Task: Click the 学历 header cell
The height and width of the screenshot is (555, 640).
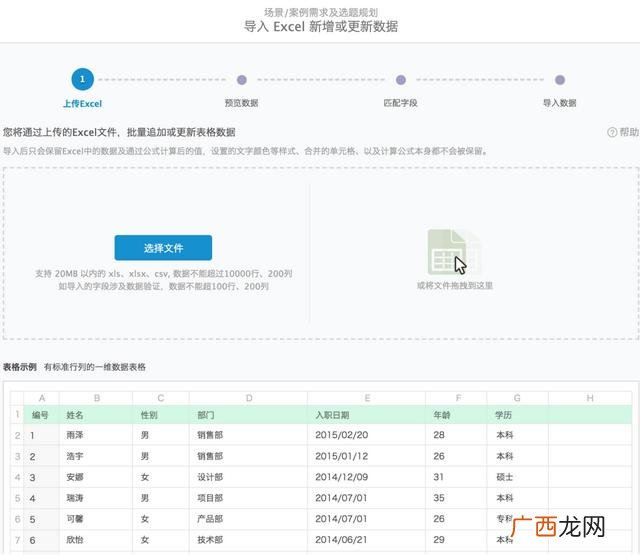Action: coord(518,415)
